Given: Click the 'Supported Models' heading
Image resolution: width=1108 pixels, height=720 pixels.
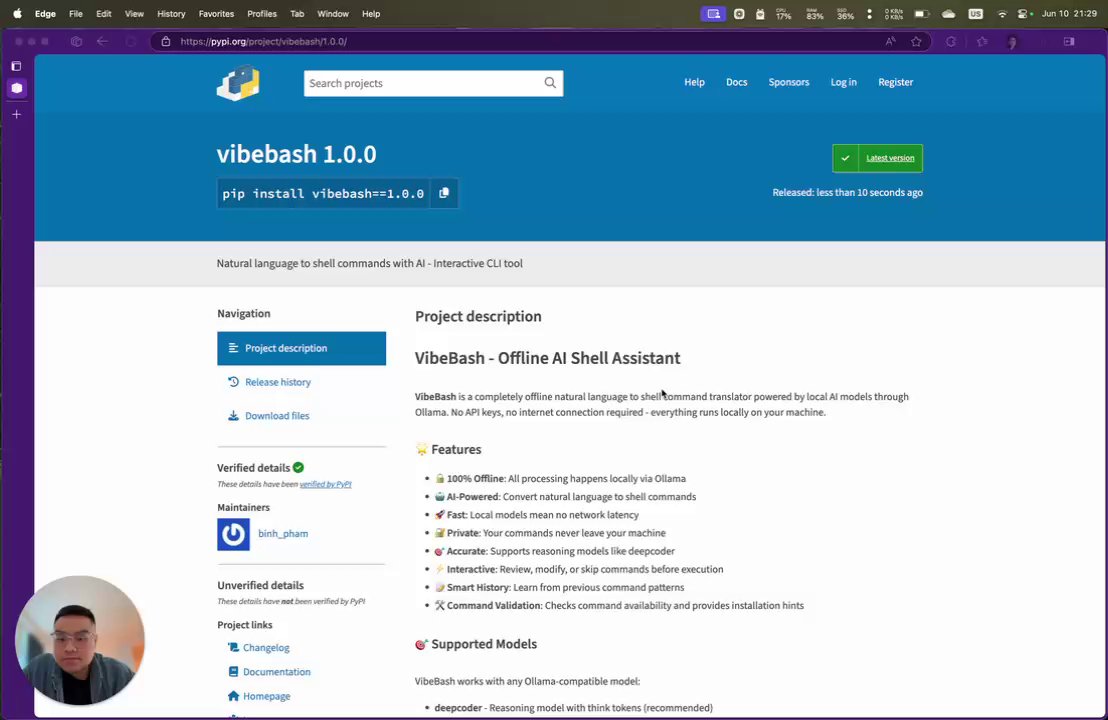Looking at the screenshot, I should tap(484, 644).
